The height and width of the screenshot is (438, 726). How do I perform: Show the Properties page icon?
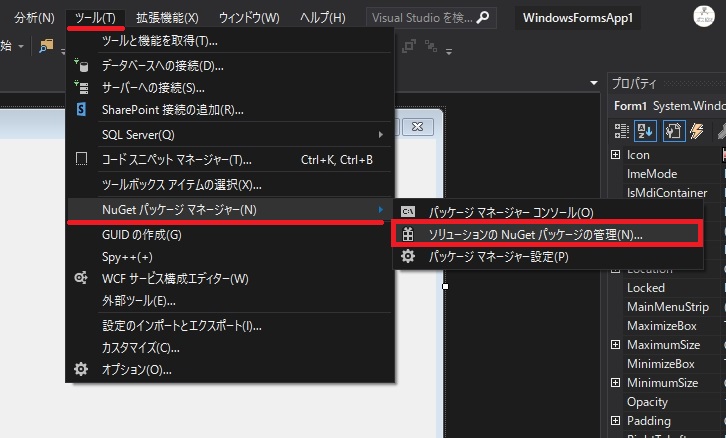click(x=674, y=131)
